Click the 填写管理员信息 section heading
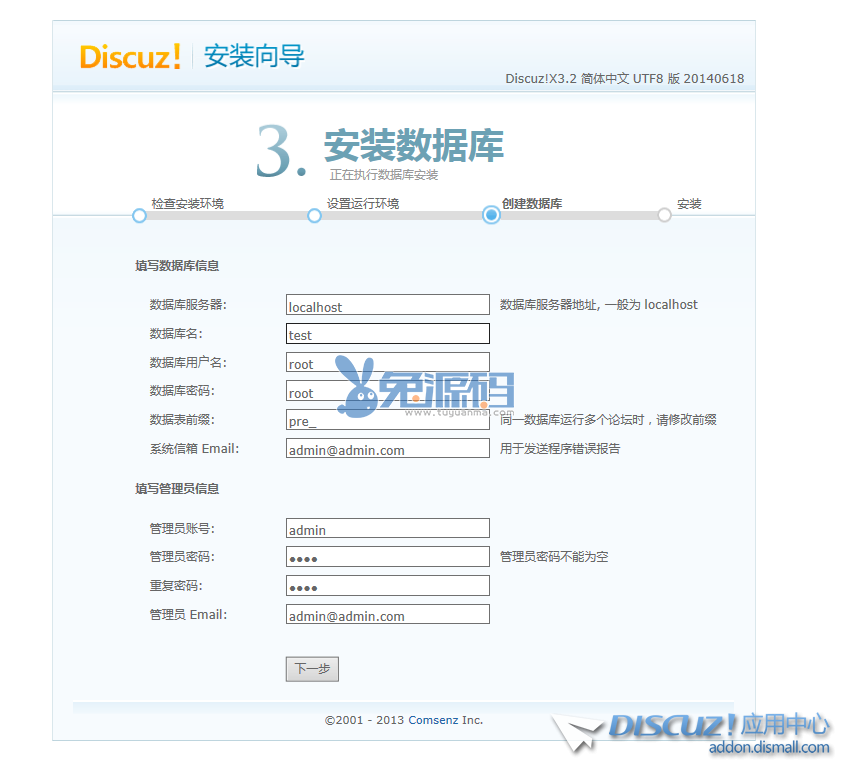Image resolution: width=848 pixels, height=773 pixels. (177, 488)
